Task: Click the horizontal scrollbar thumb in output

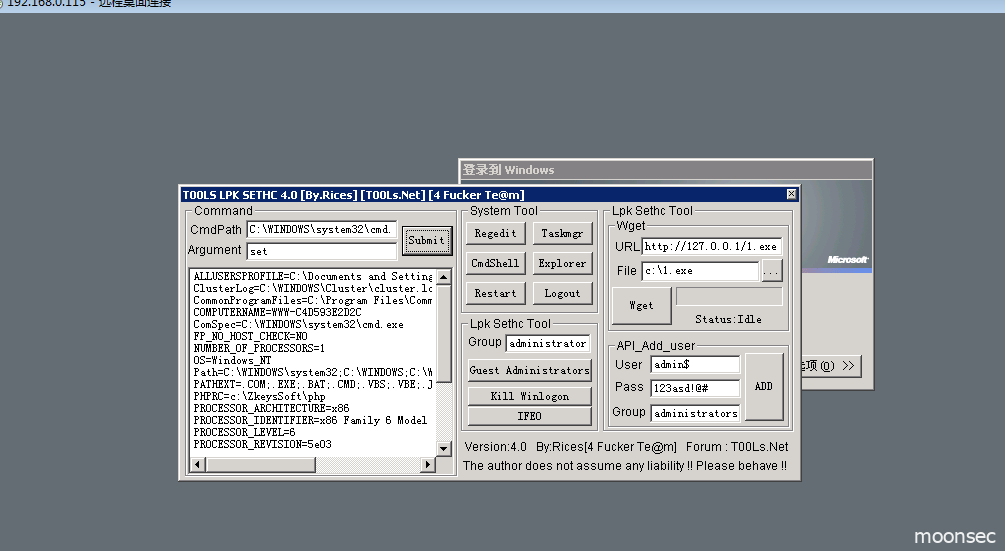Action: click(260, 465)
